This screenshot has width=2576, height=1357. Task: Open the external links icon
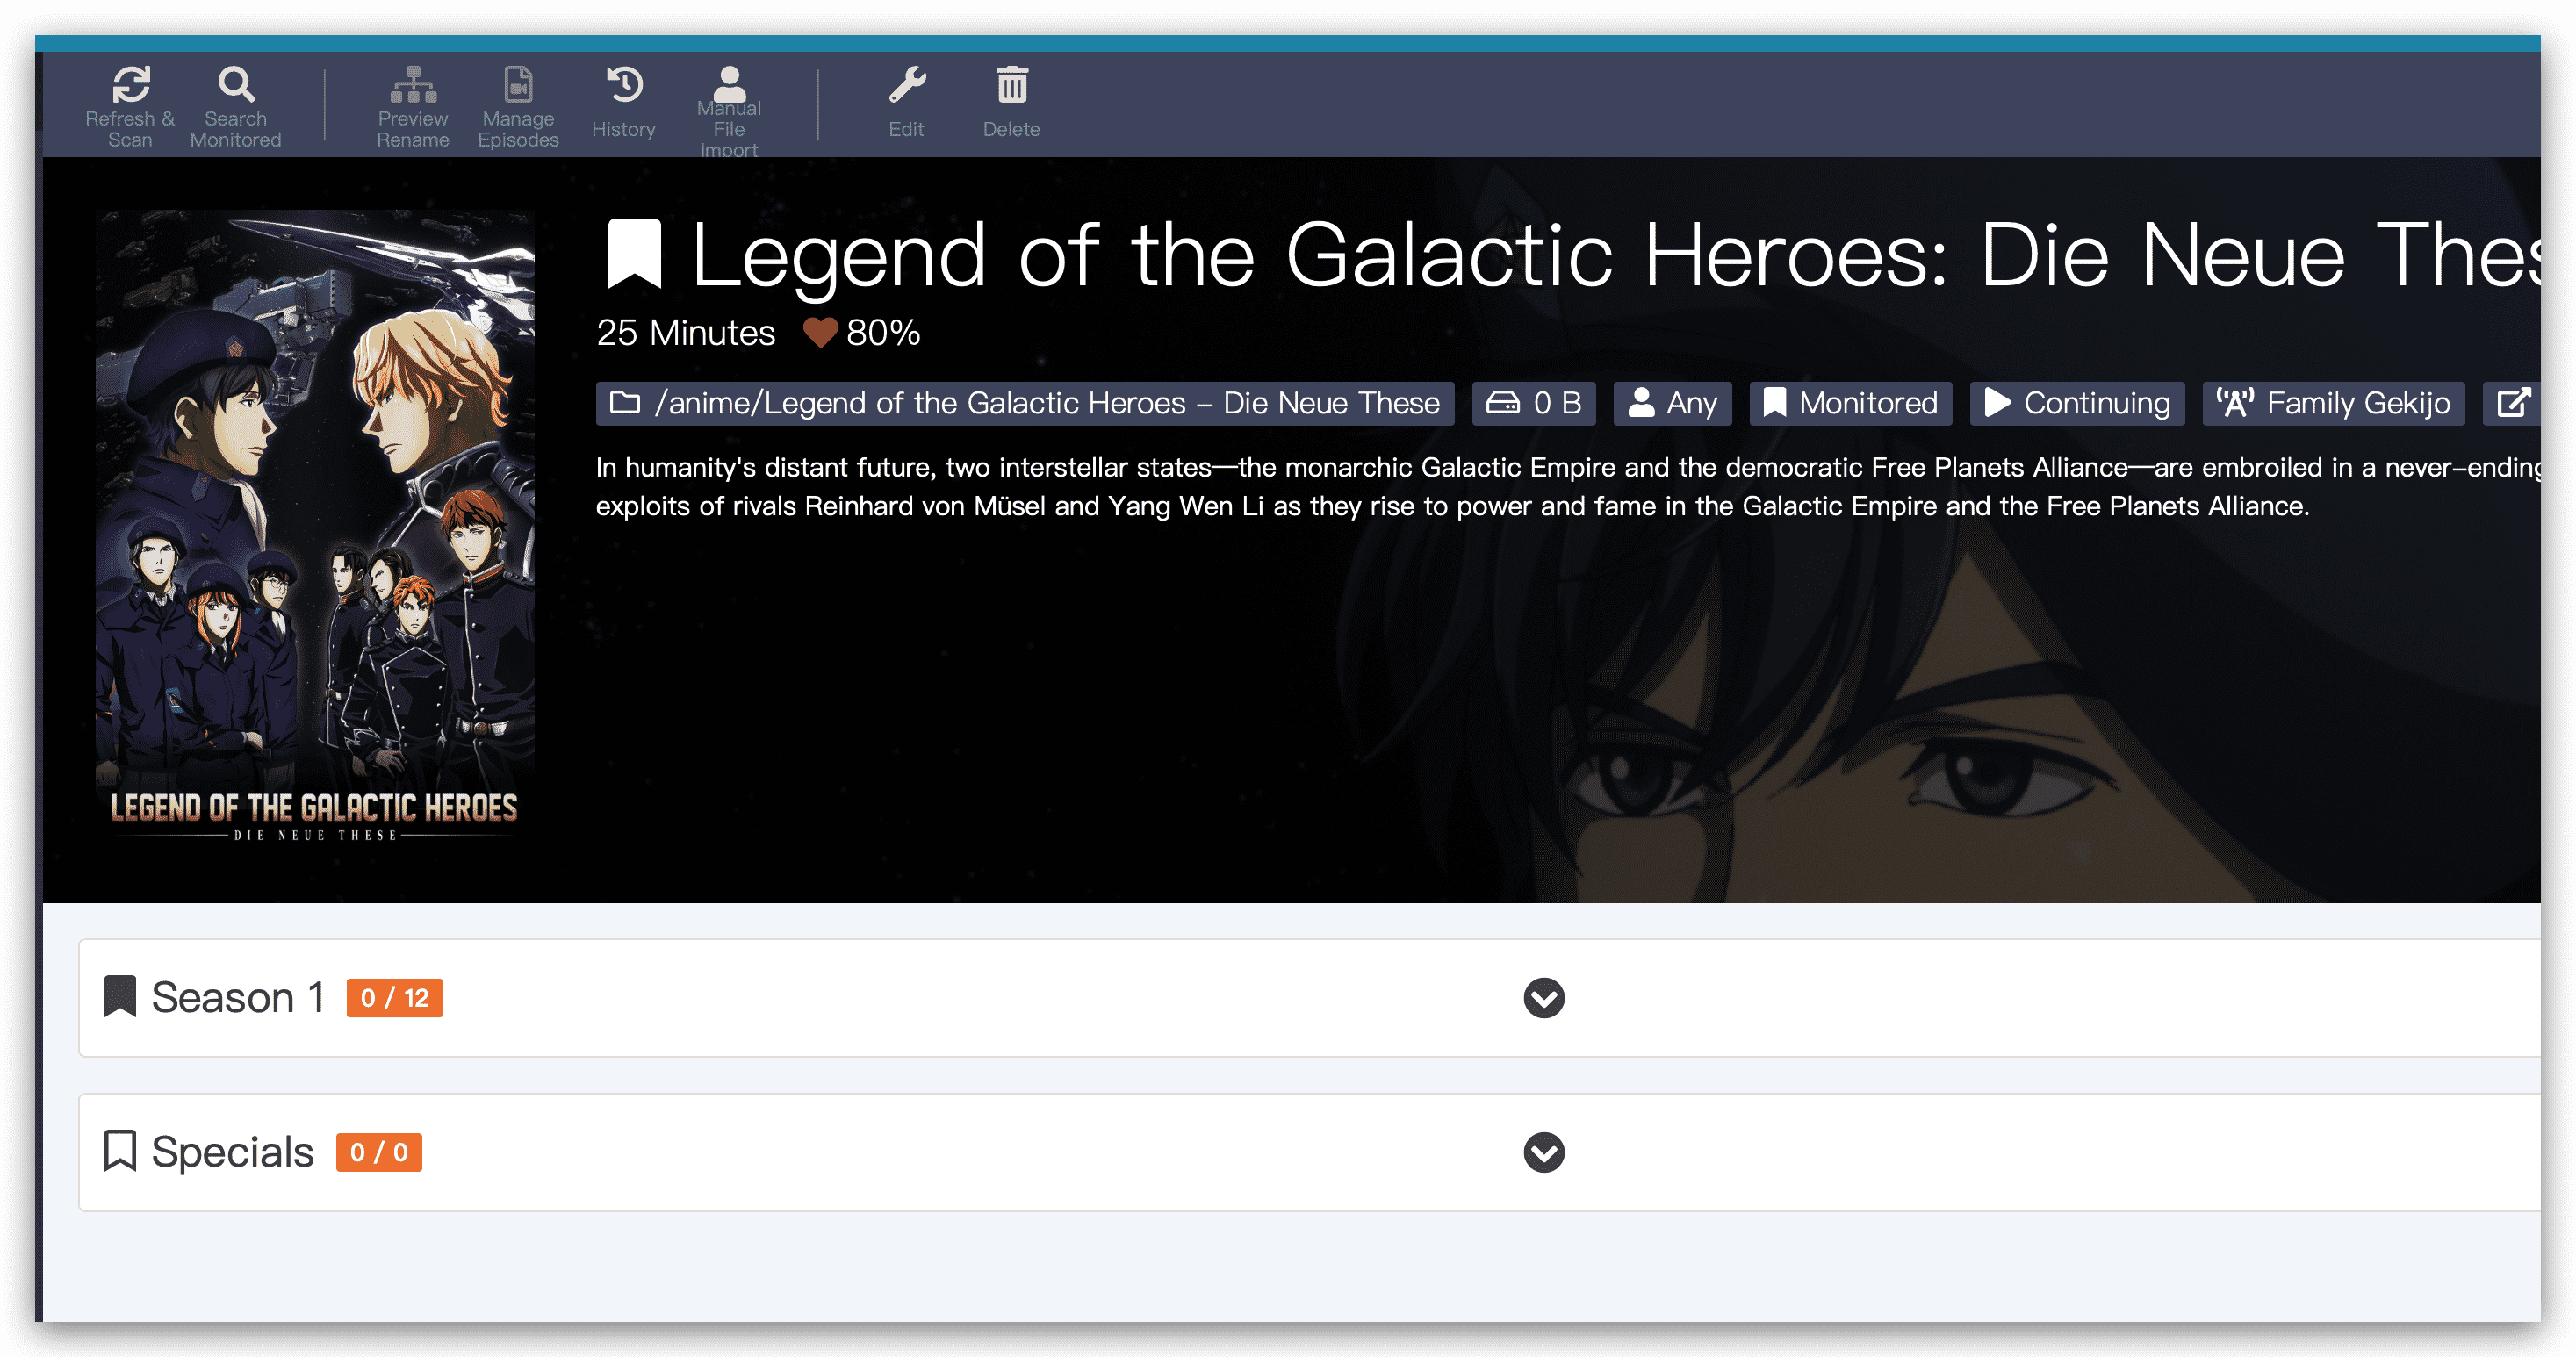(x=2513, y=403)
